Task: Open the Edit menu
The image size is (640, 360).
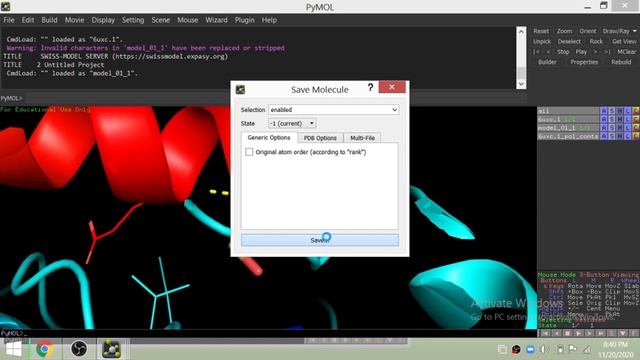Action: click(28, 20)
